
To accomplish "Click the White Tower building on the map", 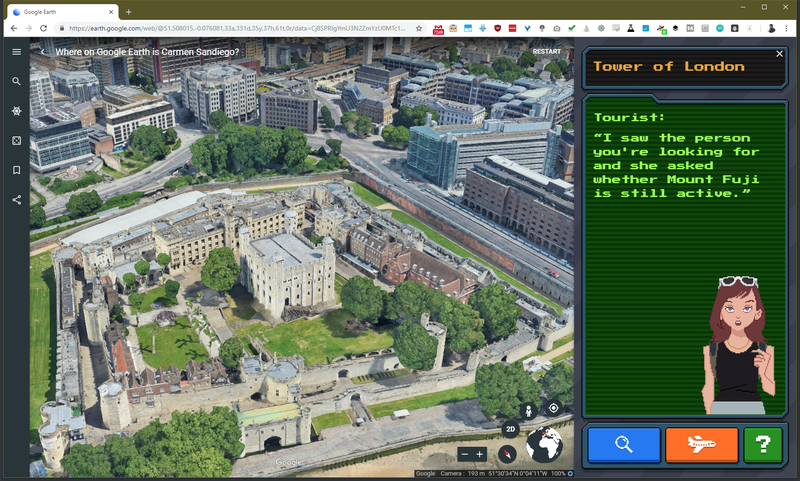I will tap(287, 270).
